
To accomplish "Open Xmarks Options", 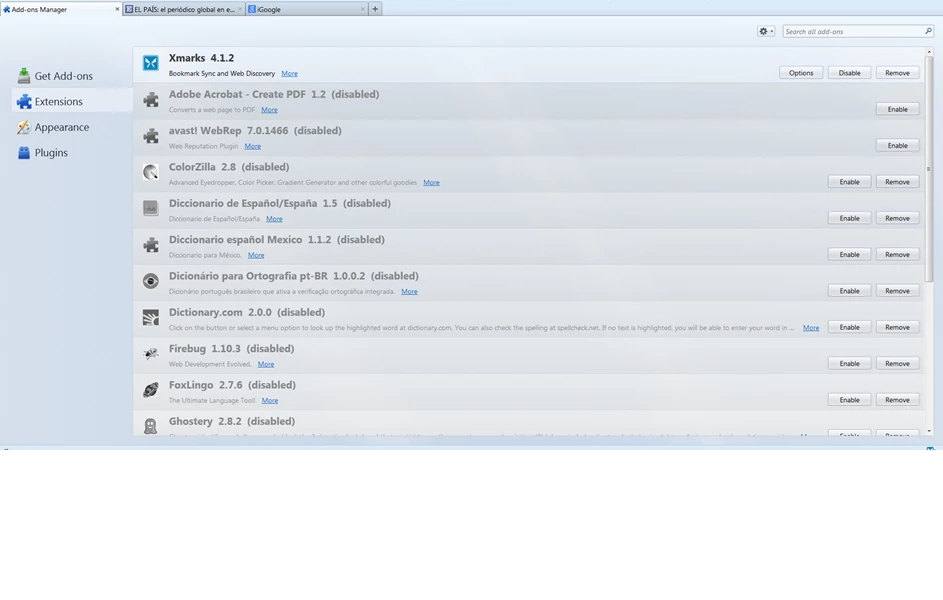I will [801, 73].
